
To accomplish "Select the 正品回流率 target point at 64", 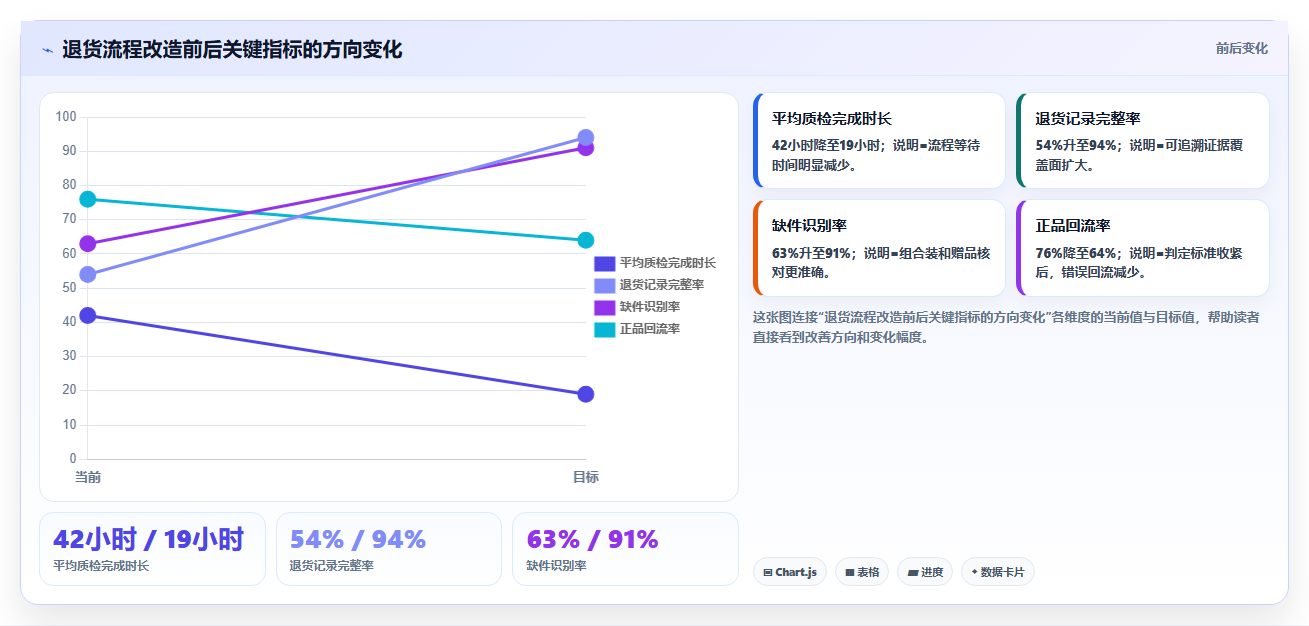I will coord(586,240).
